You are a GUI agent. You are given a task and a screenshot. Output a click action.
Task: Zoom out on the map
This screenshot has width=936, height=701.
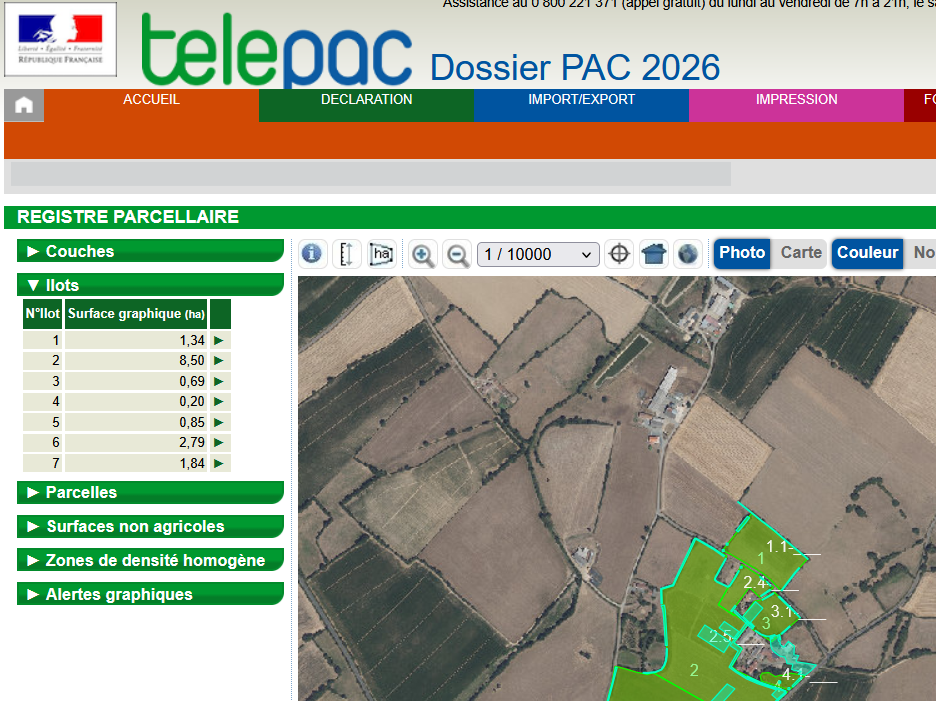click(x=457, y=253)
